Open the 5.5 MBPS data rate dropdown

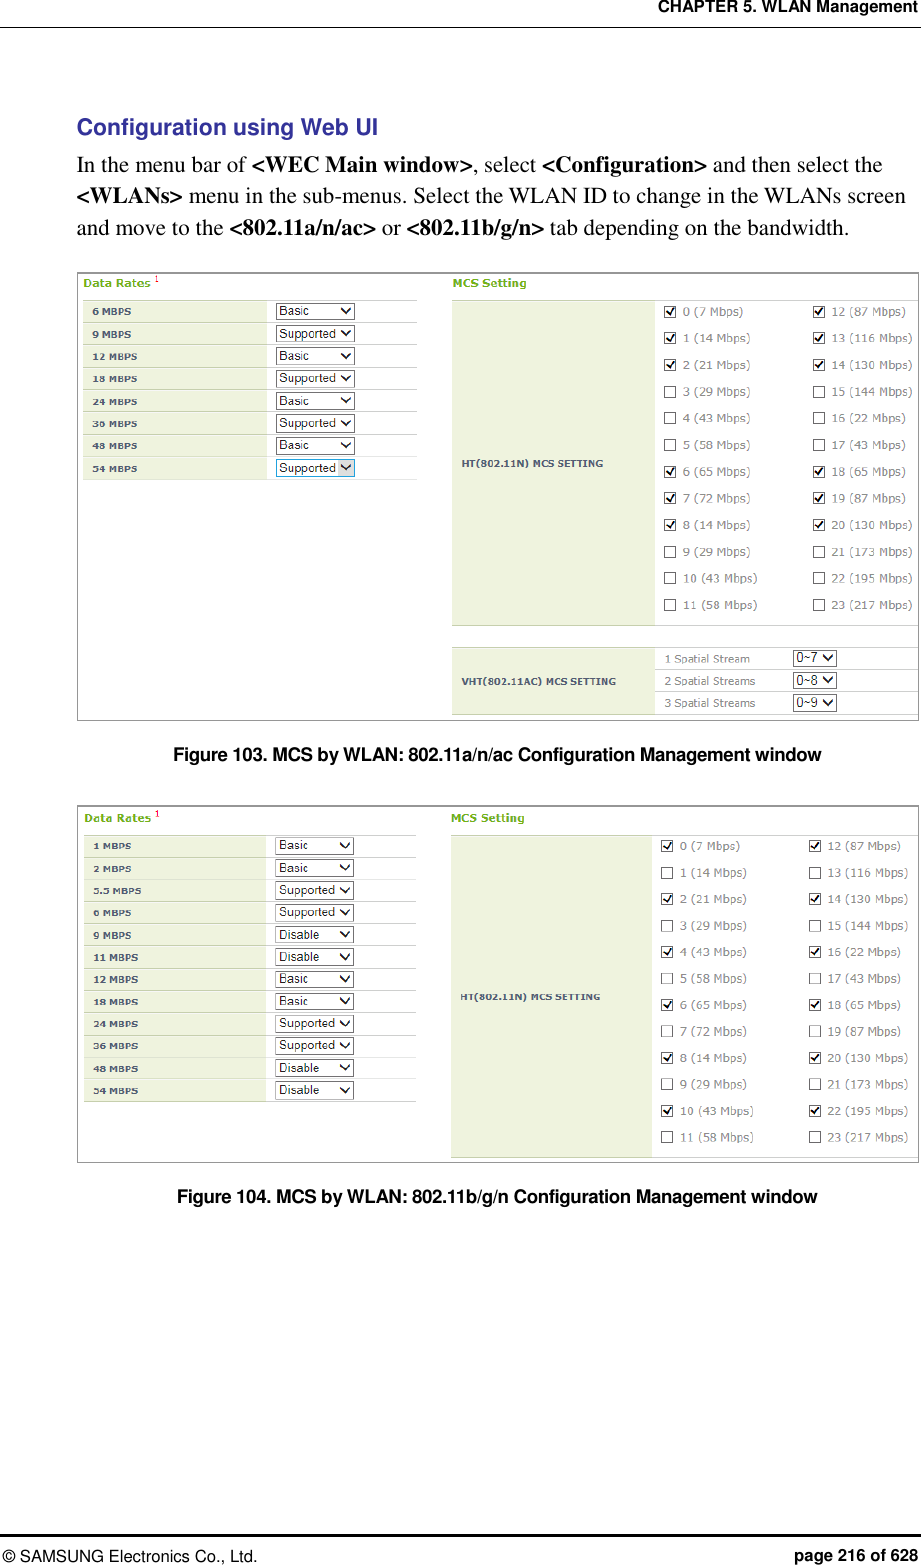tap(314, 890)
